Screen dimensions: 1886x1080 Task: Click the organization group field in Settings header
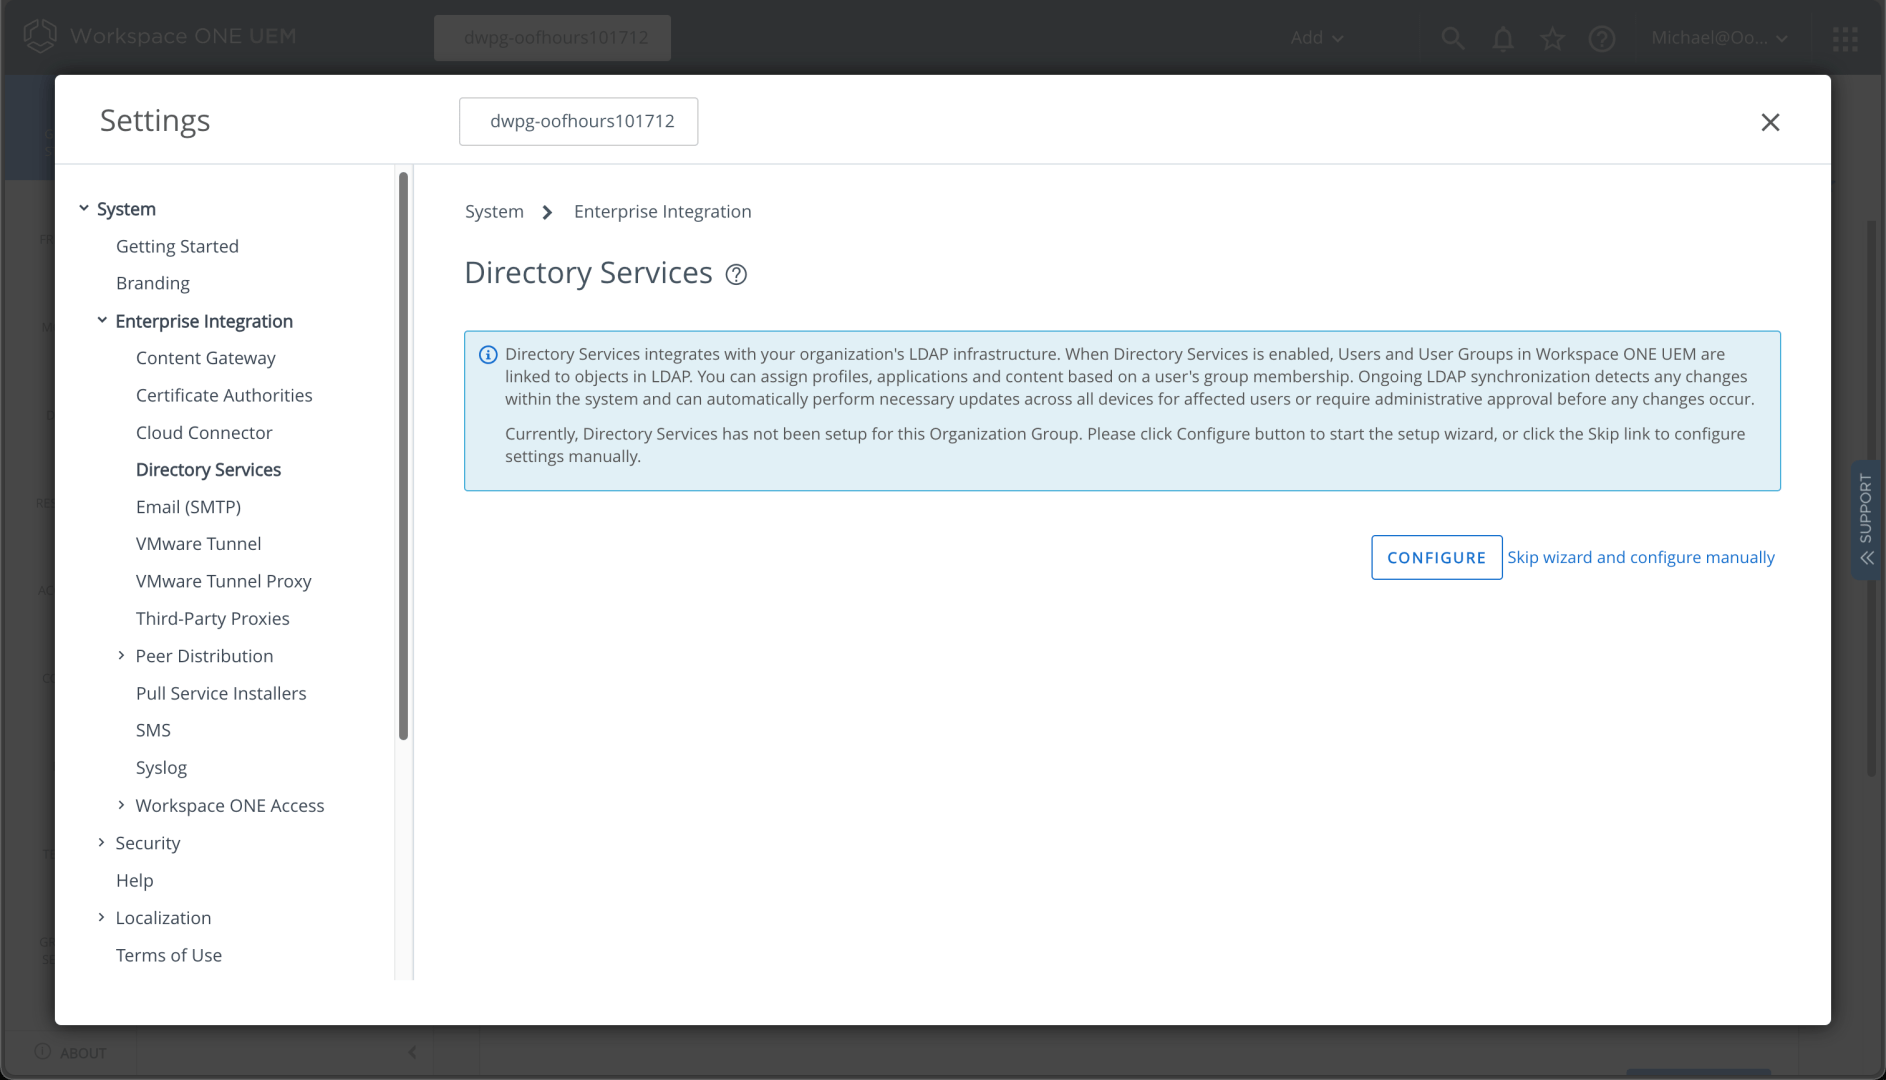tap(579, 121)
